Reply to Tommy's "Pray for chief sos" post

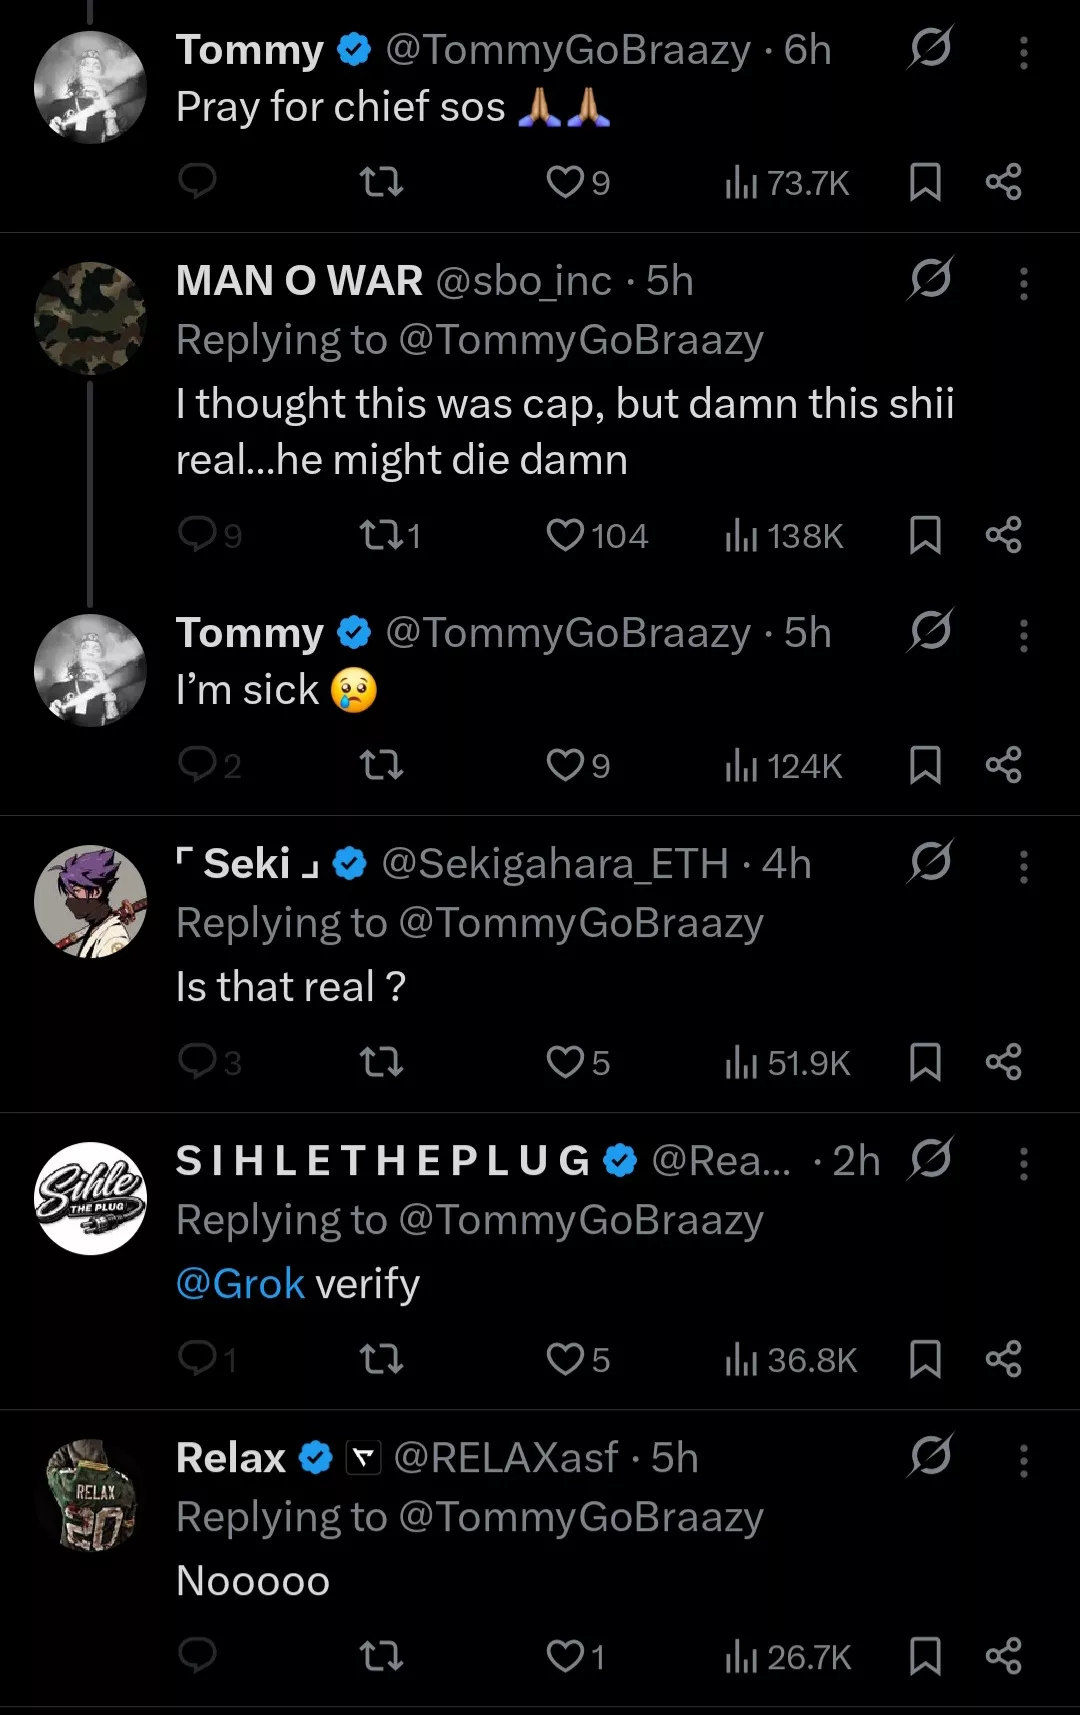[x=197, y=182]
